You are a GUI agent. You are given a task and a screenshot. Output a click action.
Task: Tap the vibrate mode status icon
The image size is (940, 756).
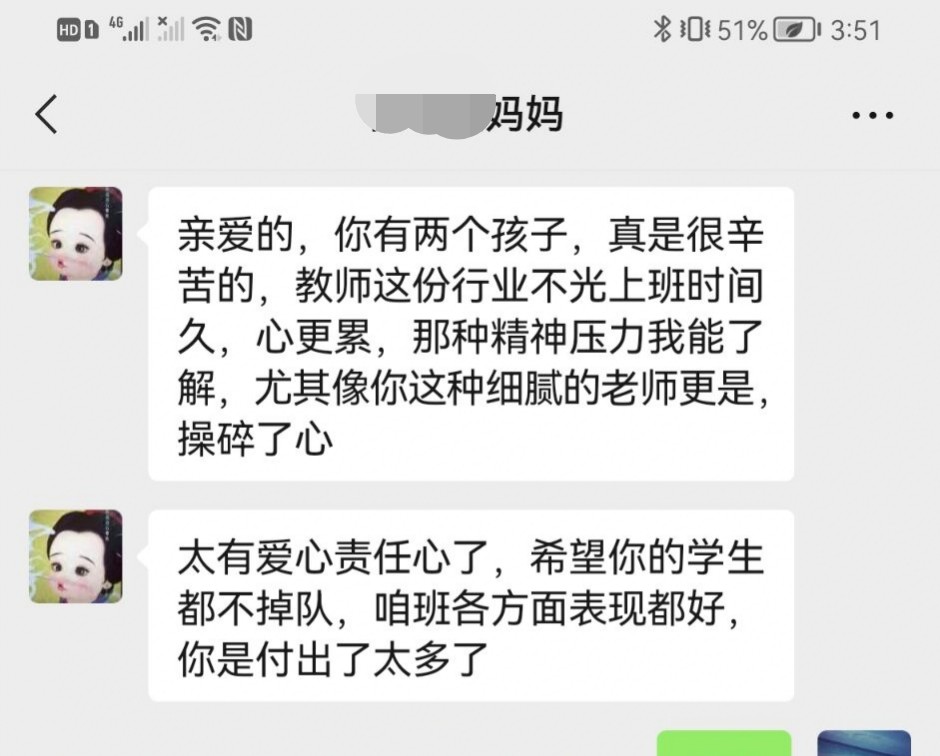coord(695,29)
